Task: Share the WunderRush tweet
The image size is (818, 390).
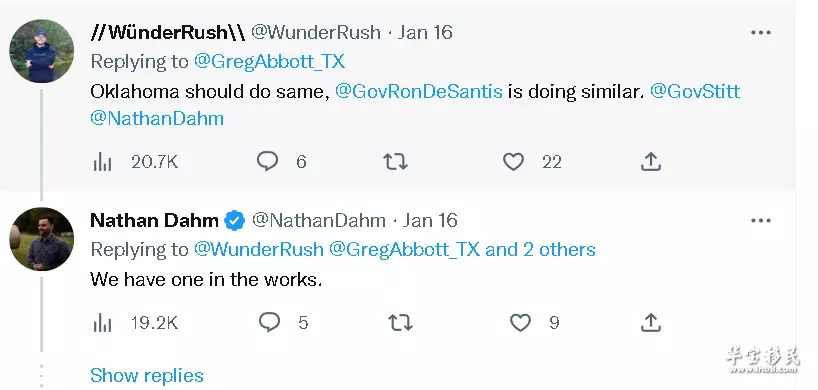Action: [x=651, y=162]
